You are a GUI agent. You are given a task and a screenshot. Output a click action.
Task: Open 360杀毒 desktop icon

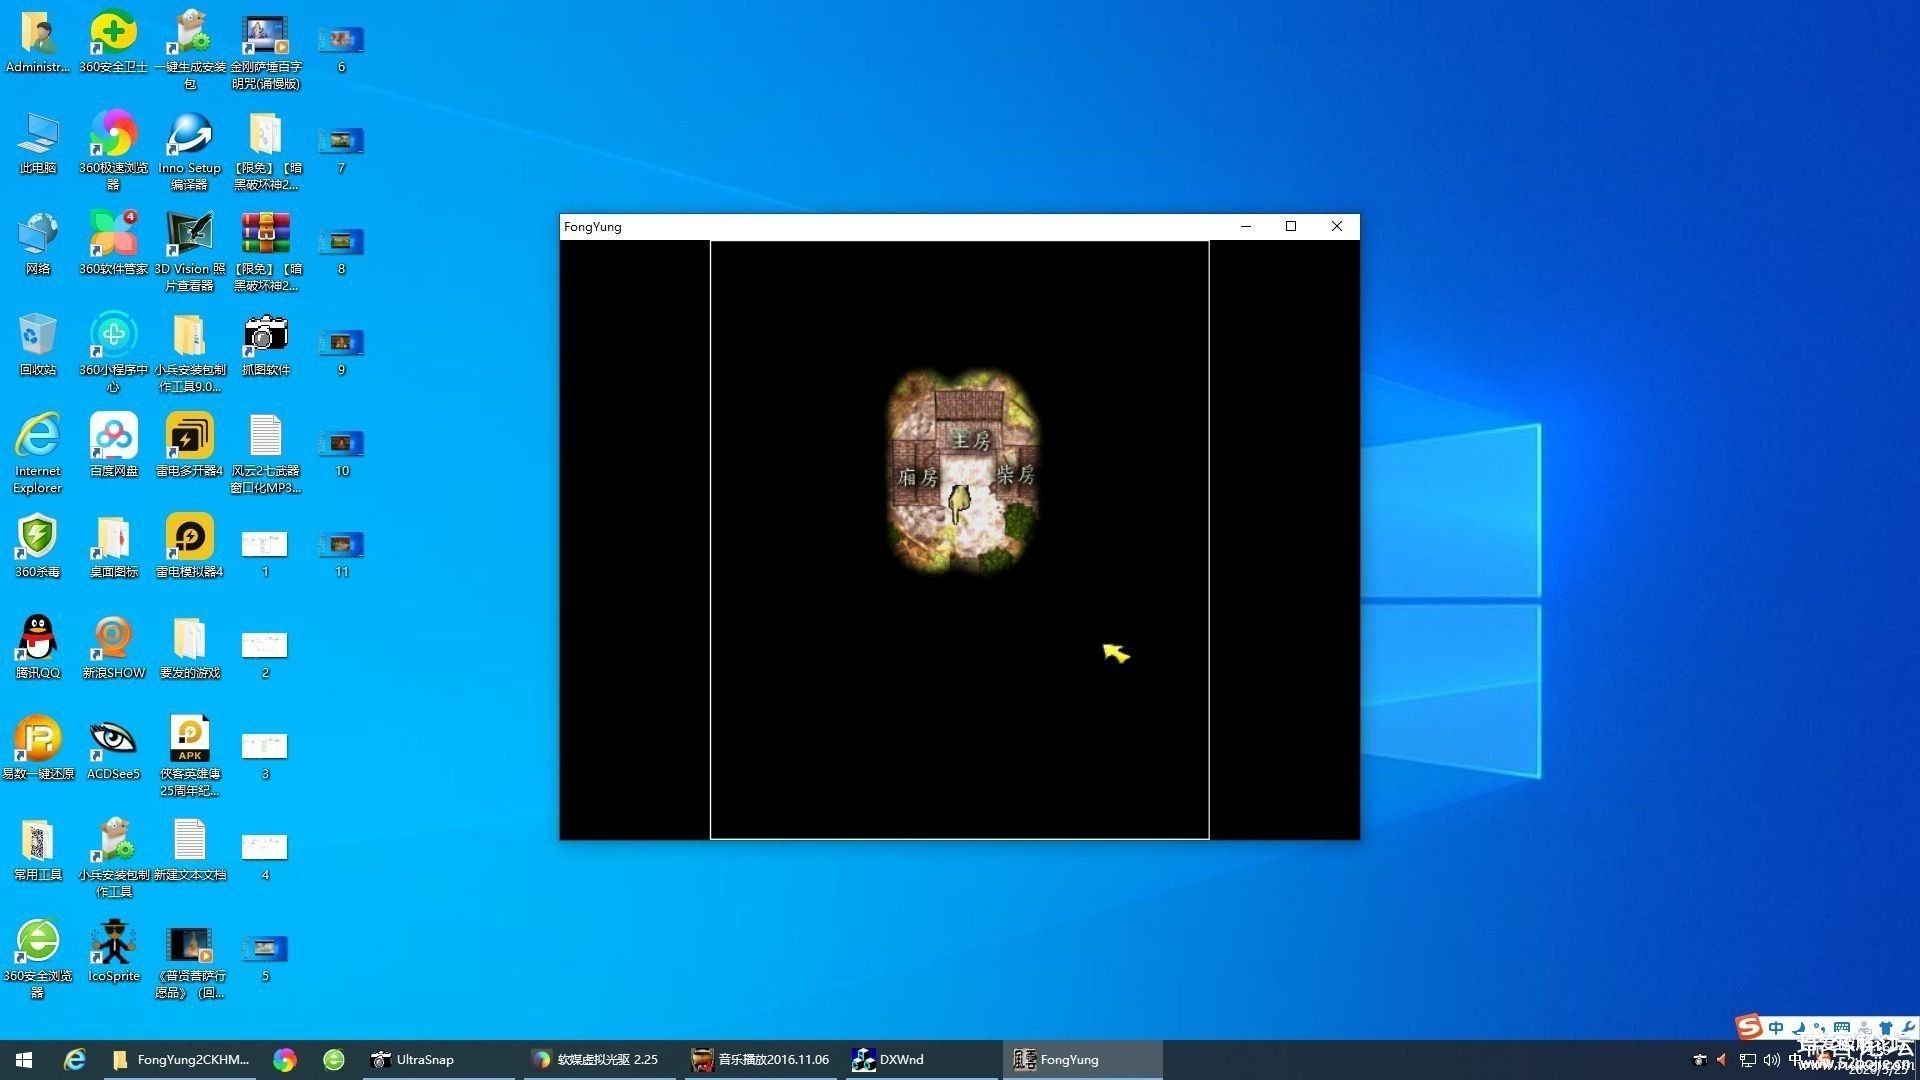click(x=37, y=547)
